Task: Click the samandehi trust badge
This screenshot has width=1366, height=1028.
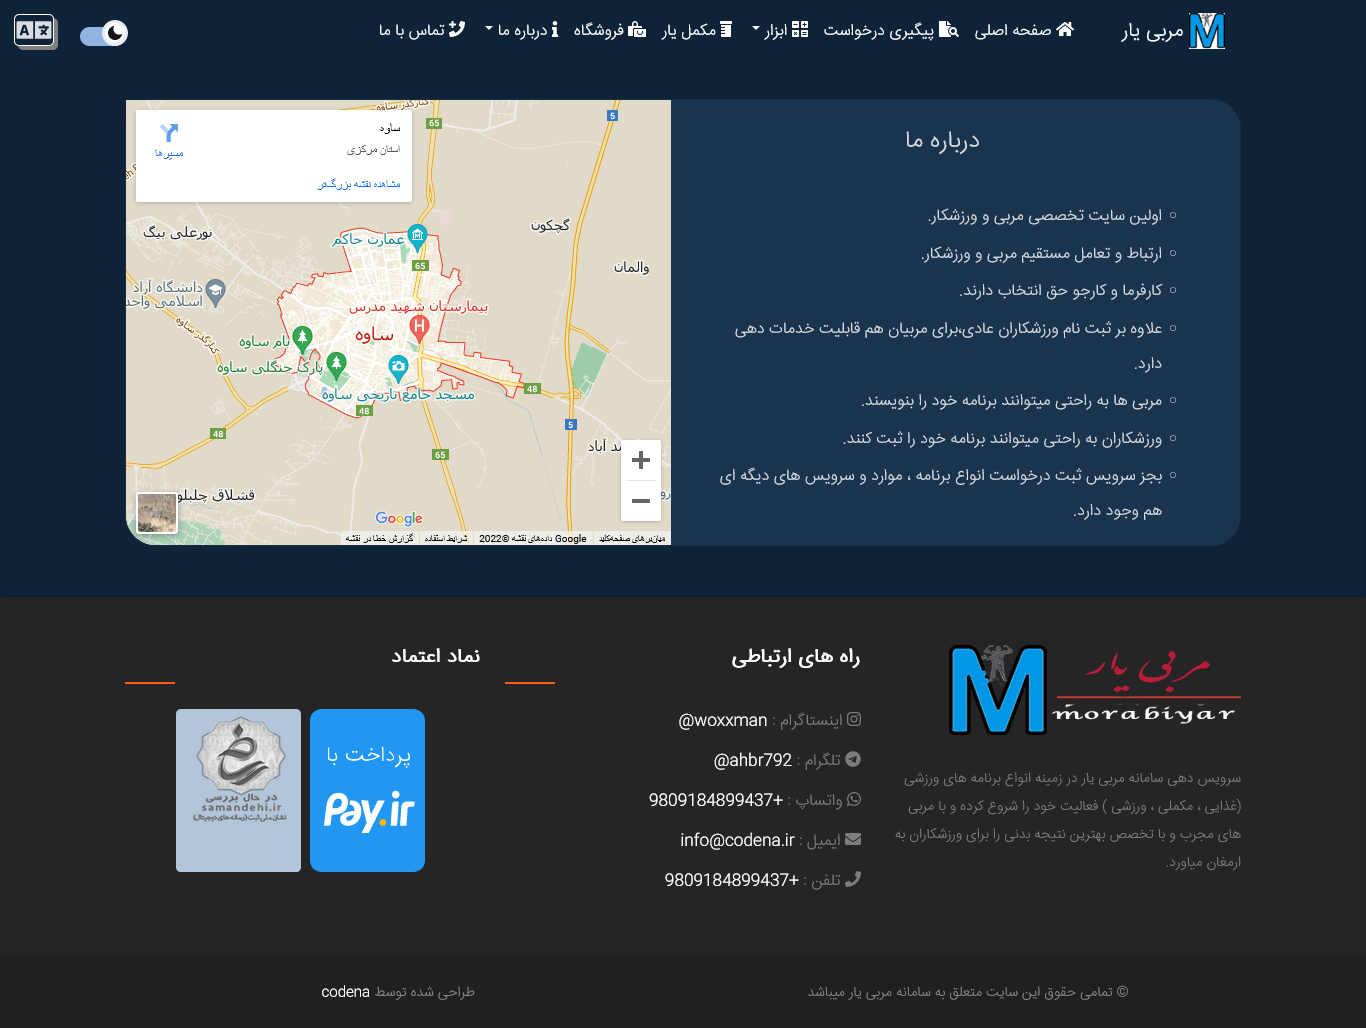Action: 238,790
